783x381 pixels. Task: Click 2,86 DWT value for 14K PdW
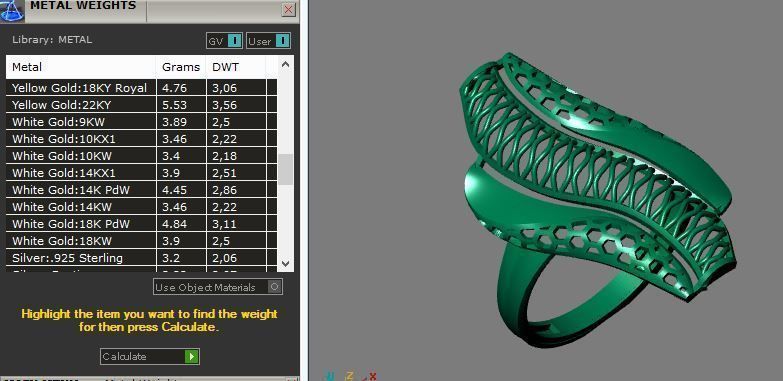coord(224,190)
